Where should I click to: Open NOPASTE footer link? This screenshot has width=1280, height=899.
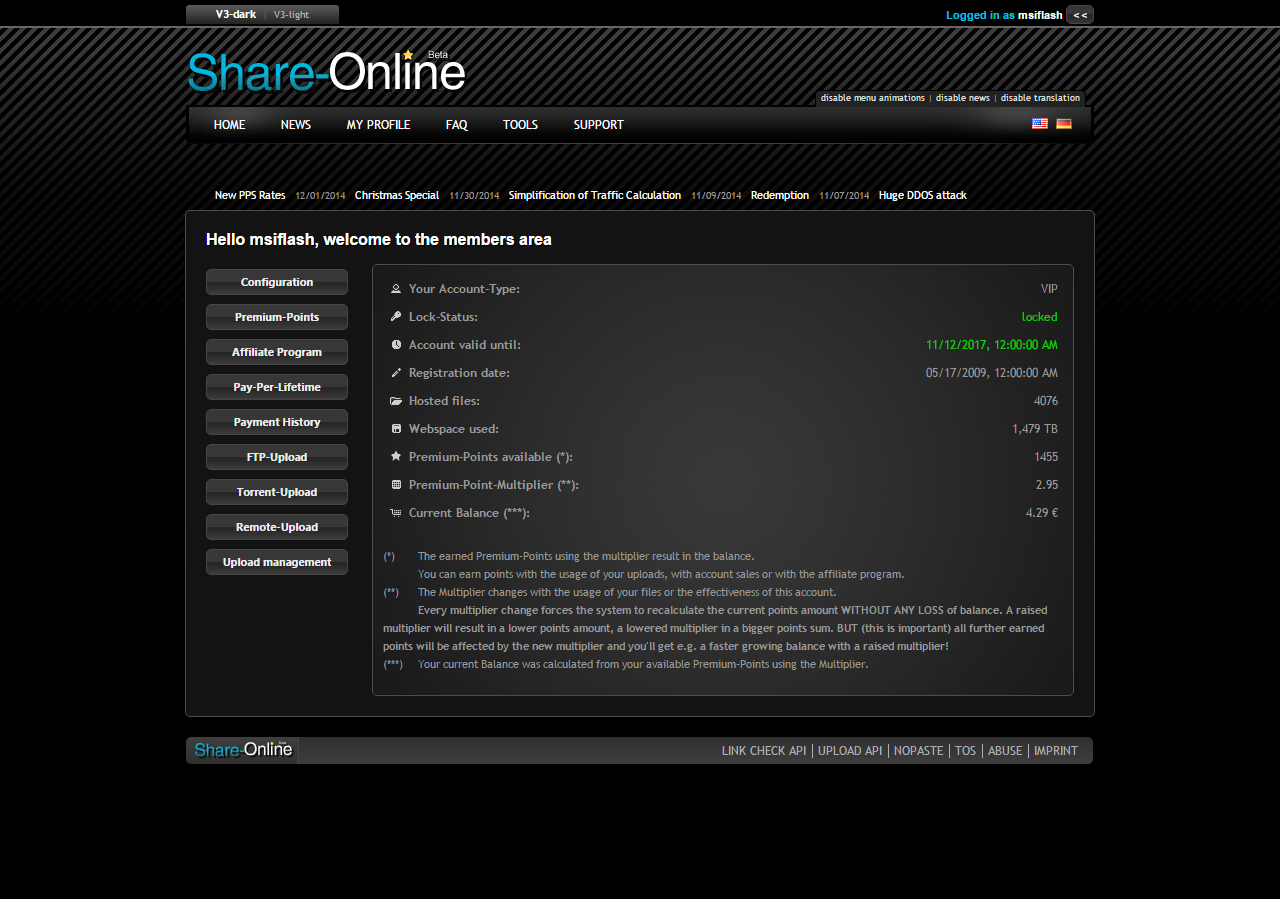coord(919,751)
